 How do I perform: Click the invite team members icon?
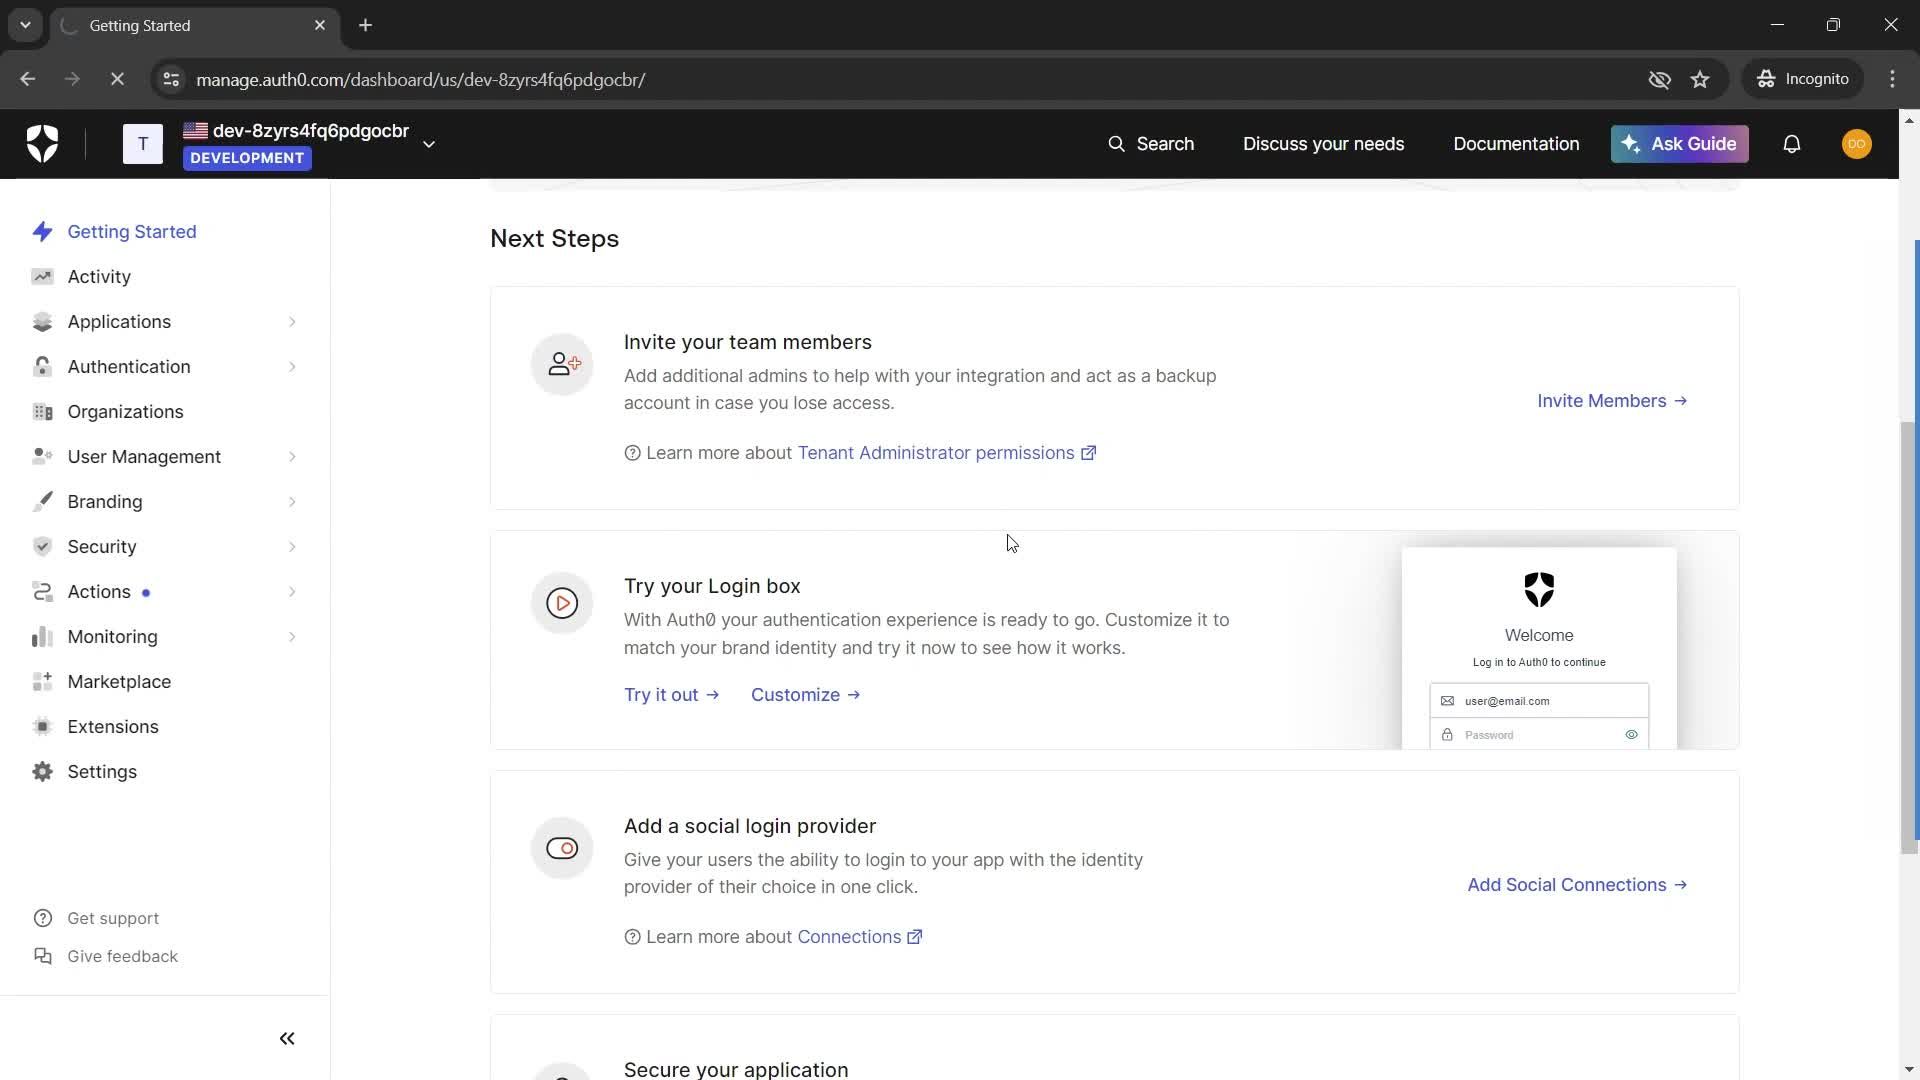(x=562, y=364)
